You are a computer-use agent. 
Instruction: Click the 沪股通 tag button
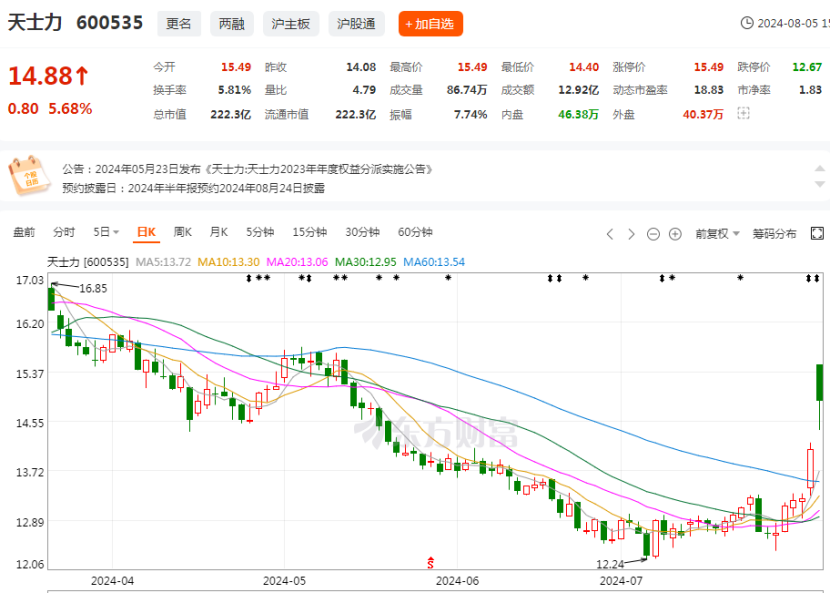click(x=356, y=24)
